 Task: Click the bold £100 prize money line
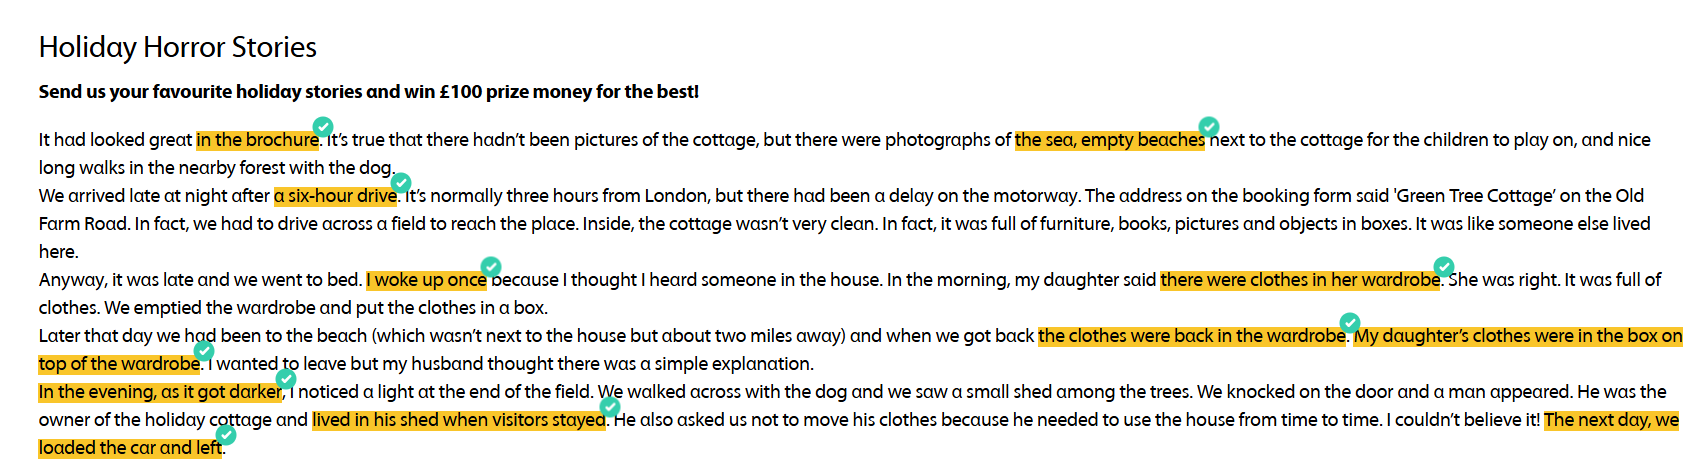[368, 92]
